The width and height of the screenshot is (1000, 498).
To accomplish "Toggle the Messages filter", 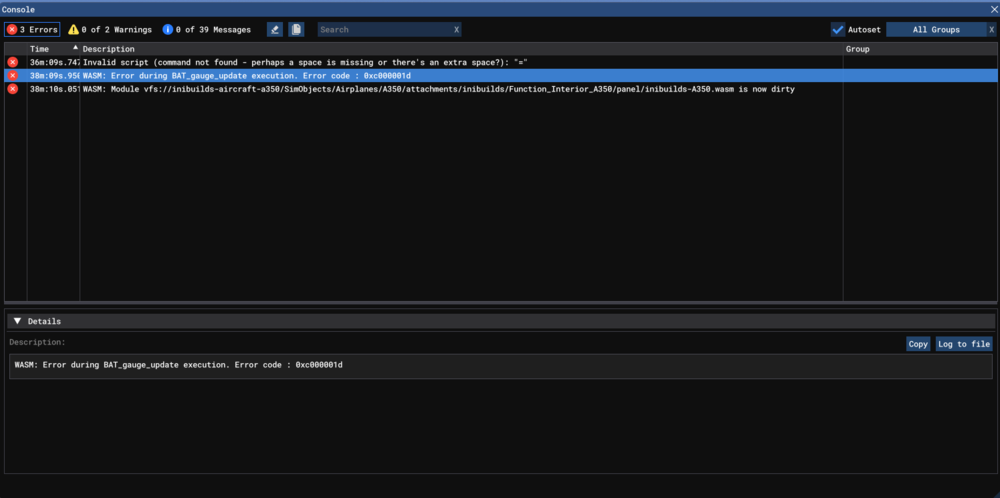I will point(207,30).
